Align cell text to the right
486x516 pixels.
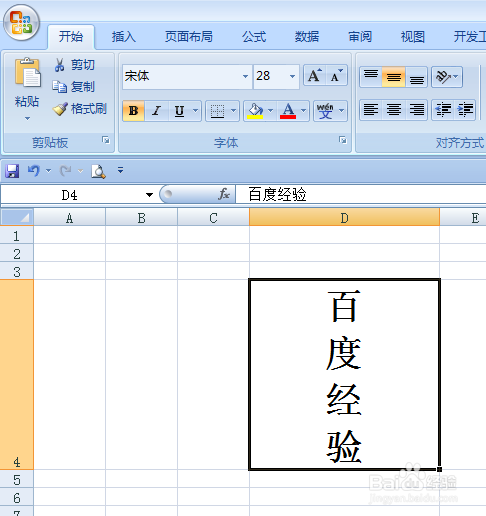[x=417, y=110]
